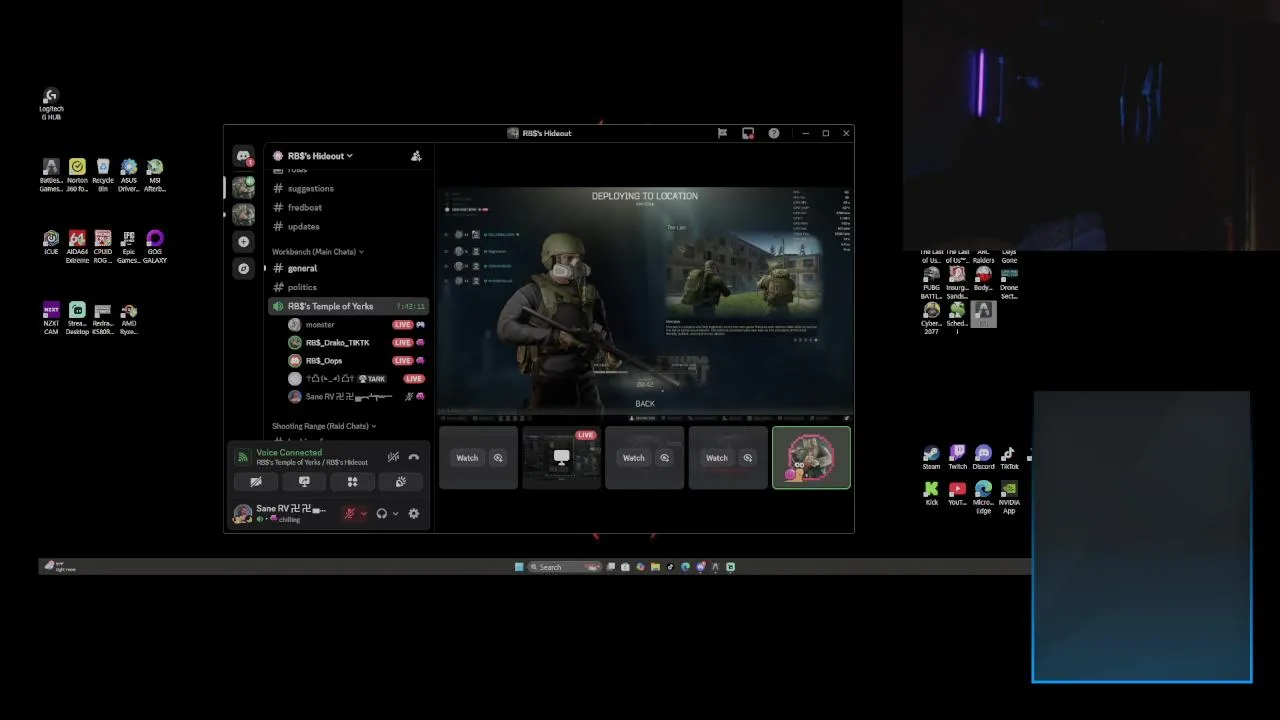Open Twitch desktop shortcut

(x=957, y=458)
